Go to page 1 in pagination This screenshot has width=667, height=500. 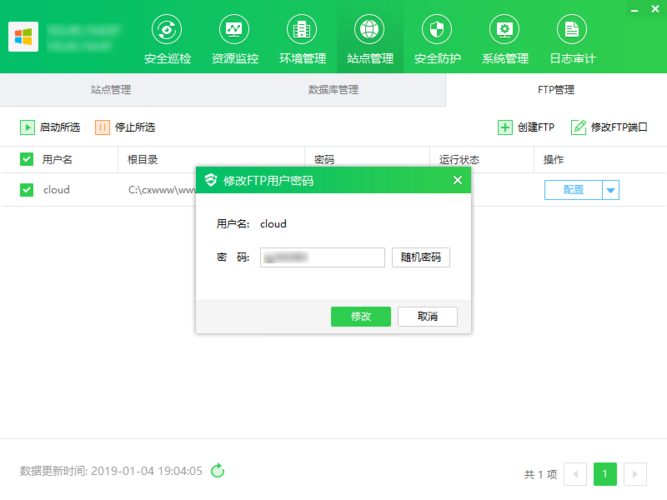click(605, 474)
